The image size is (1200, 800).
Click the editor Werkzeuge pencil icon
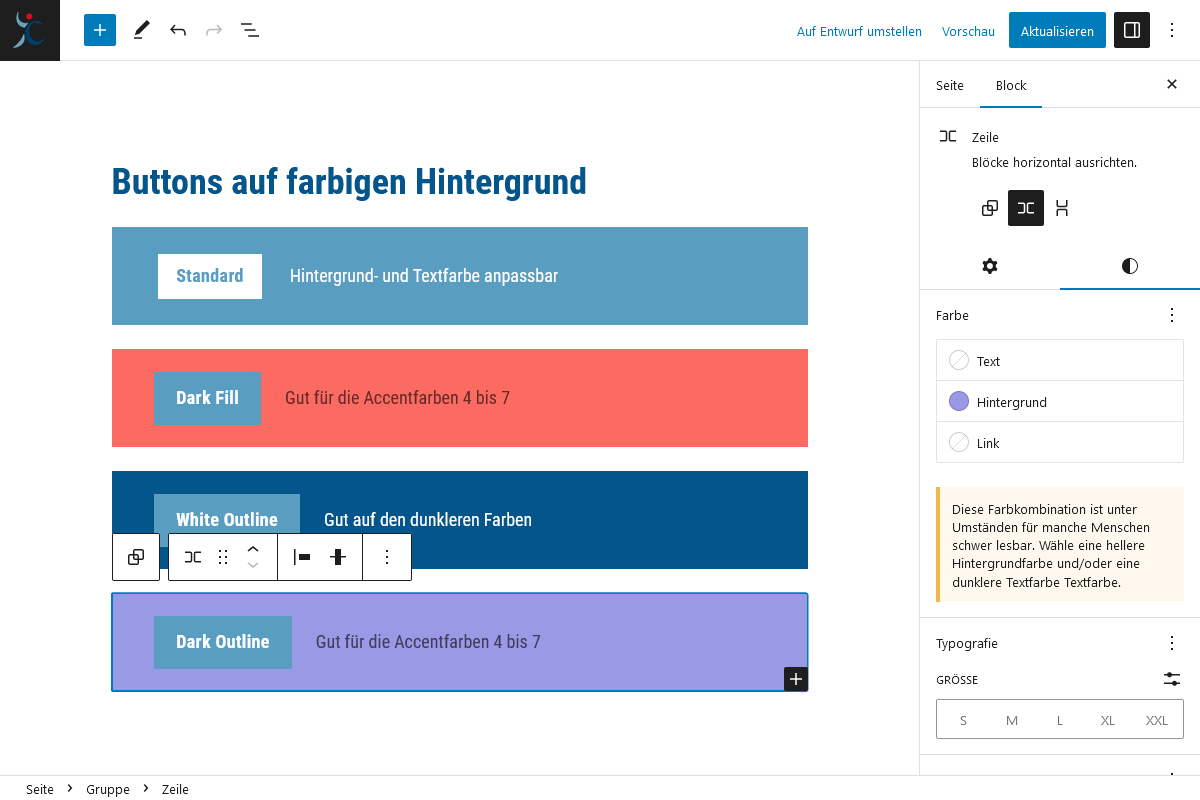pos(141,30)
